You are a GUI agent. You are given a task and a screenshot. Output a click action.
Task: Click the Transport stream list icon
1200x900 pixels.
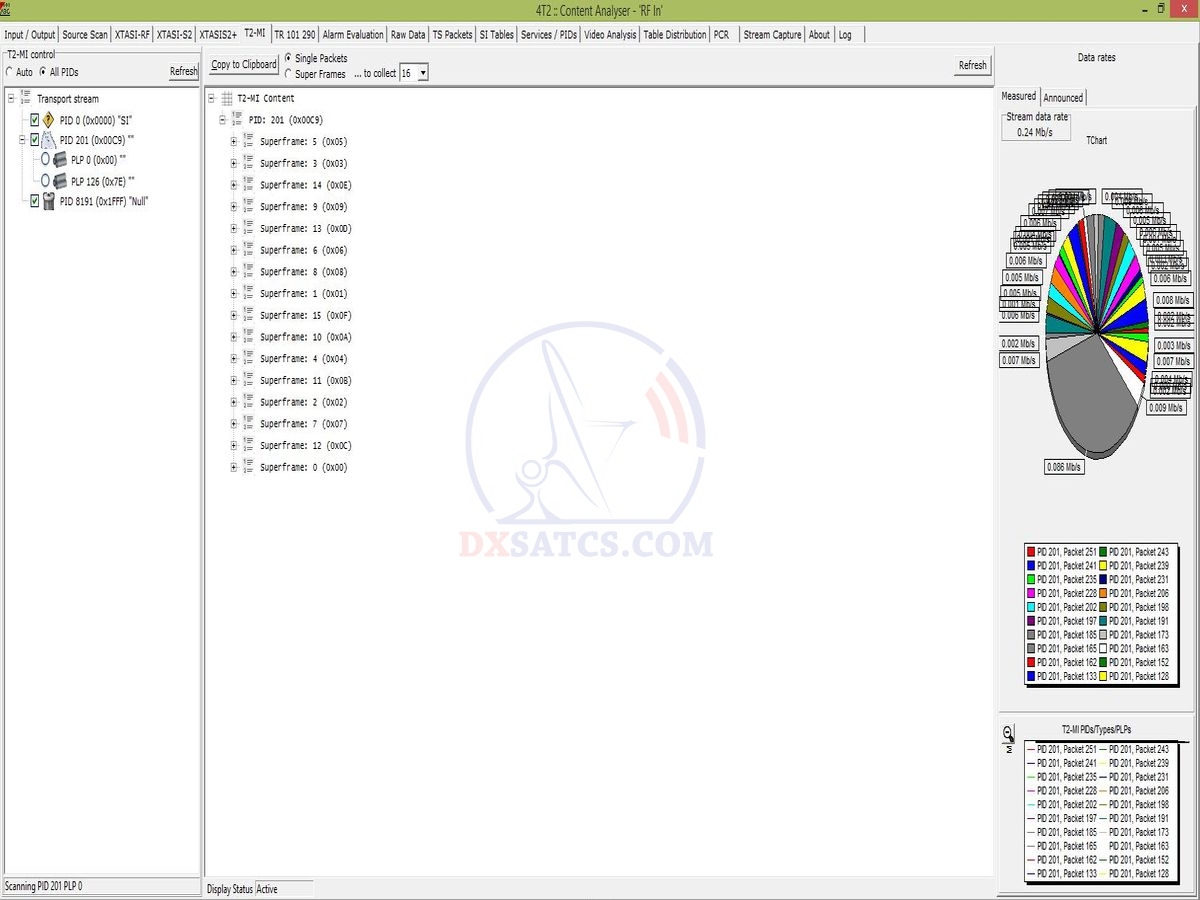[26, 98]
